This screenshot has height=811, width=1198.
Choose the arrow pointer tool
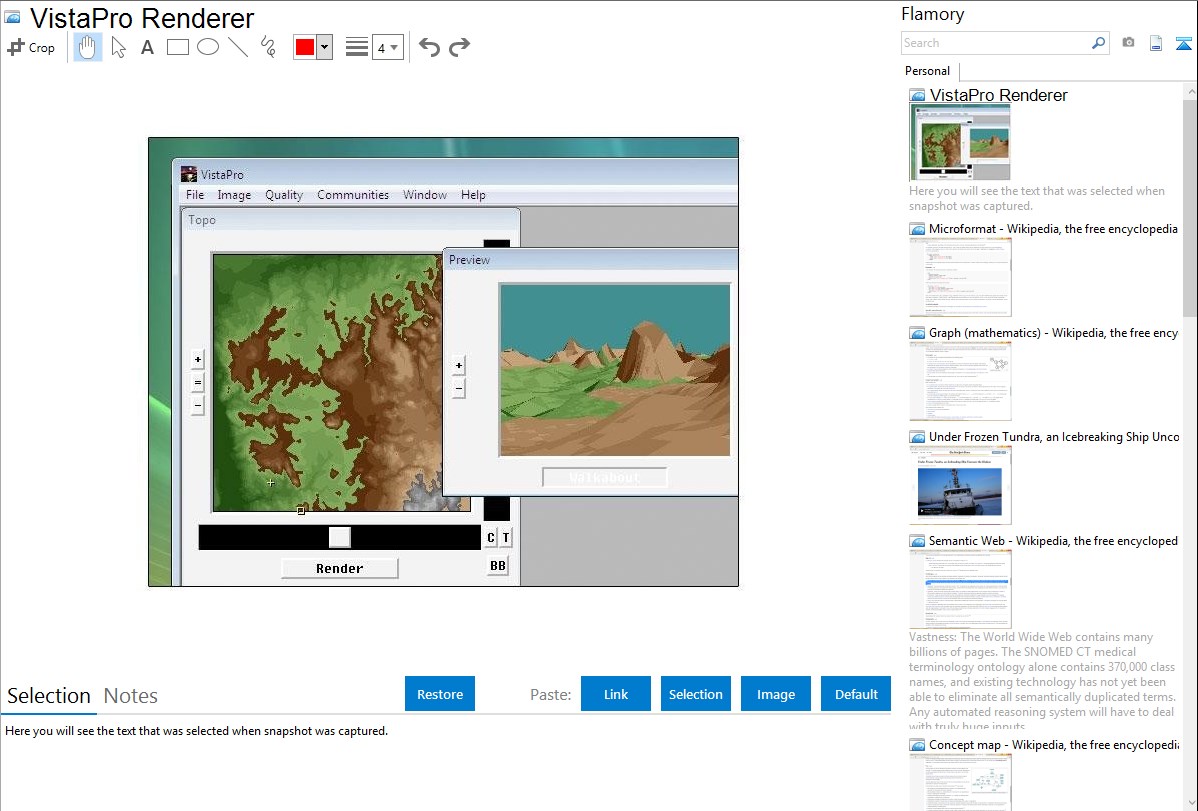click(x=118, y=47)
